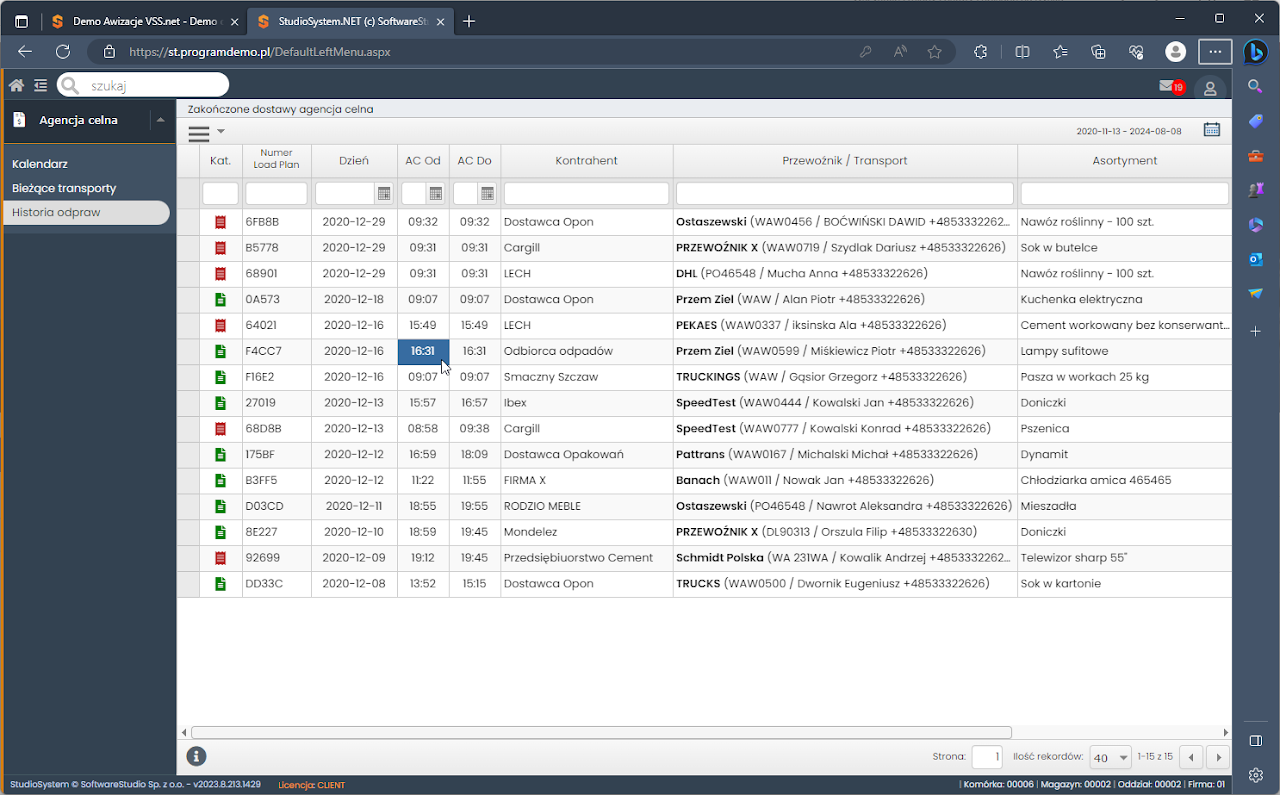Sort by the Kontrahent column header
Viewport: 1280px width, 795px height.
click(586, 161)
